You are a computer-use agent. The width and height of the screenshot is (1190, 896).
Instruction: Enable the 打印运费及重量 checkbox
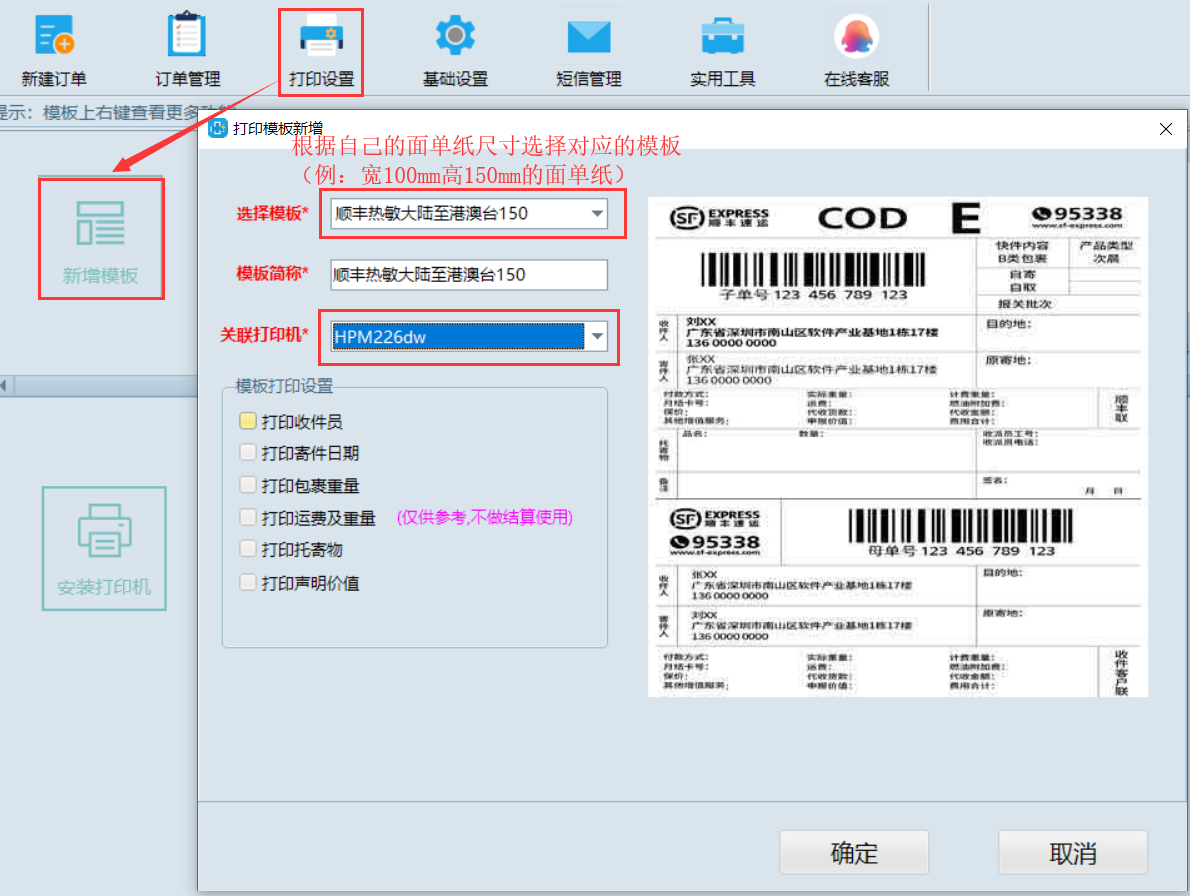click(247, 517)
